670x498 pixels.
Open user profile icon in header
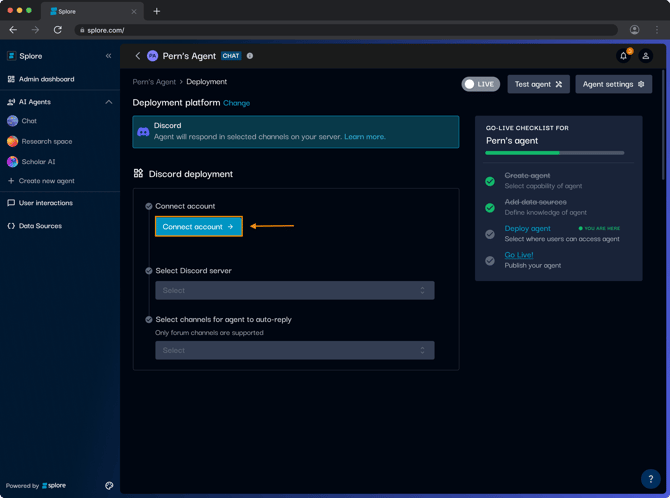click(646, 56)
